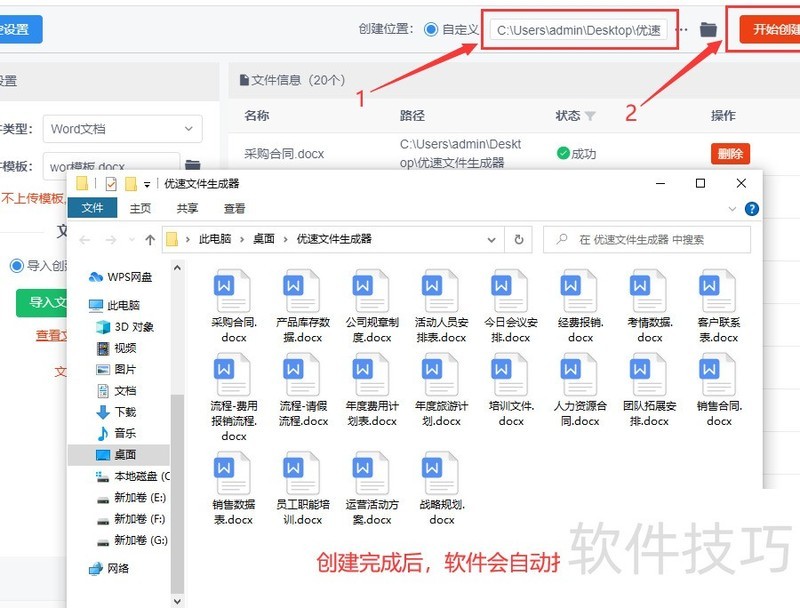Click inside the output path input field

point(580,29)
